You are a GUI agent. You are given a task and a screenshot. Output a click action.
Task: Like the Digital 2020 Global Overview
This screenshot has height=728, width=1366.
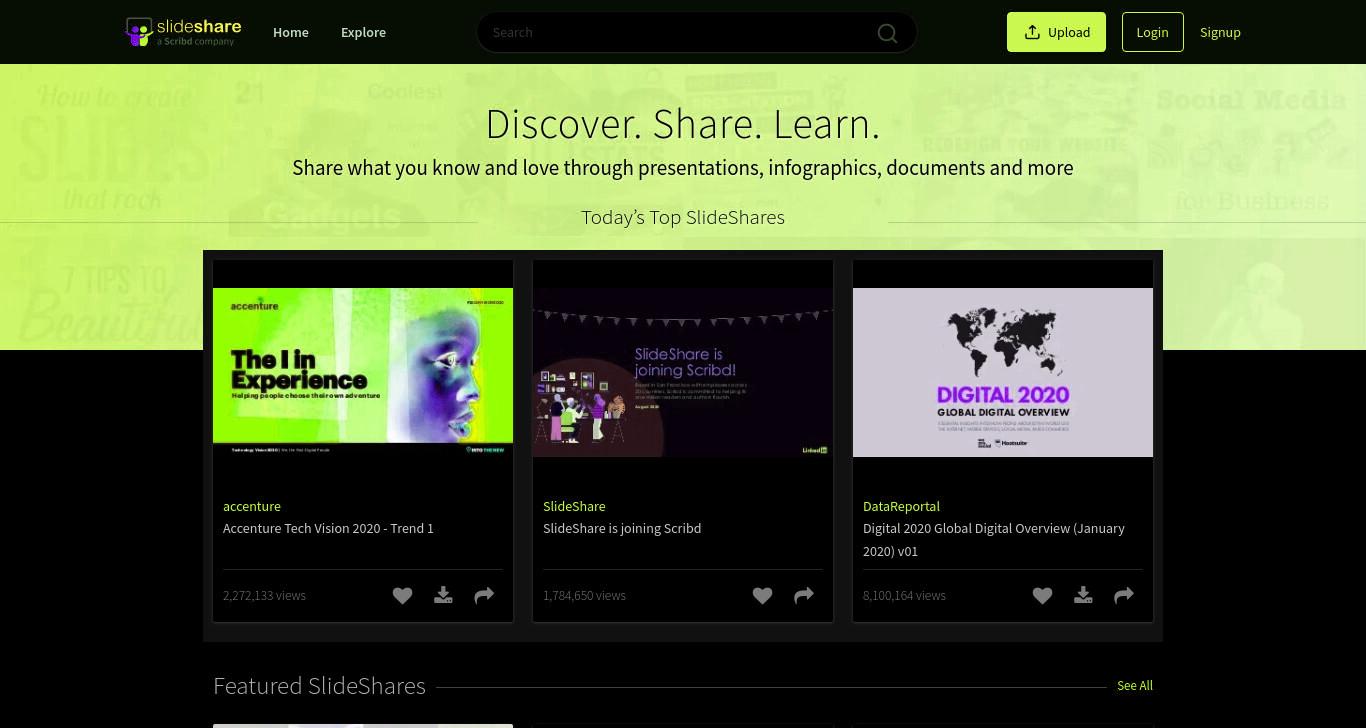click(1042, 595)
